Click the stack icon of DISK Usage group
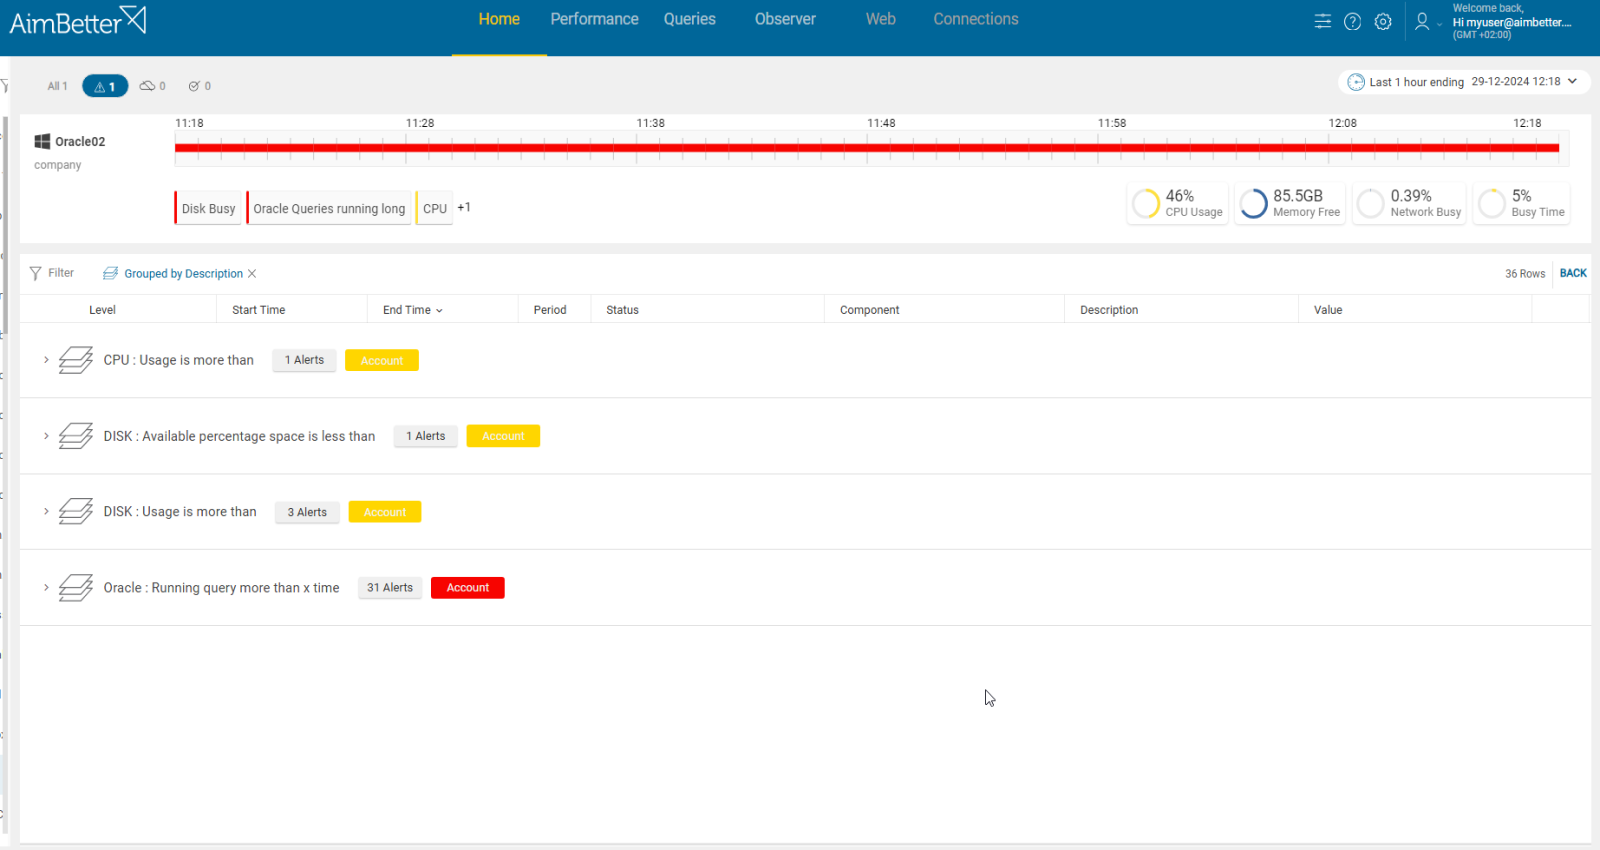1600x850 pixels. point(76,511)
